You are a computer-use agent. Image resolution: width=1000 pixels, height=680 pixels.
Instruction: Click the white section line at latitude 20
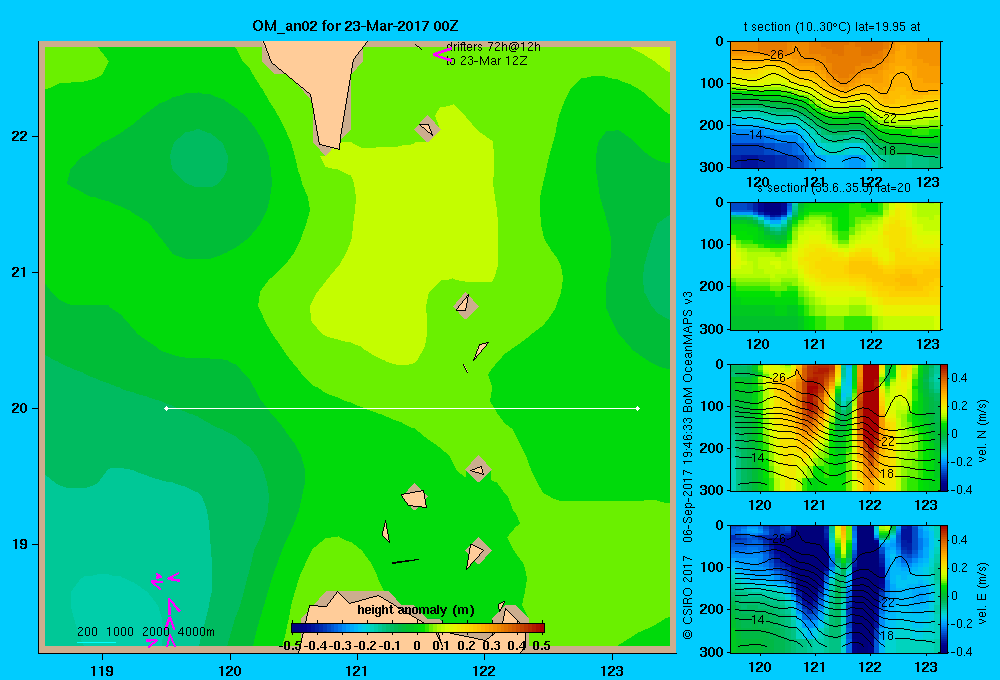(402, 408)
